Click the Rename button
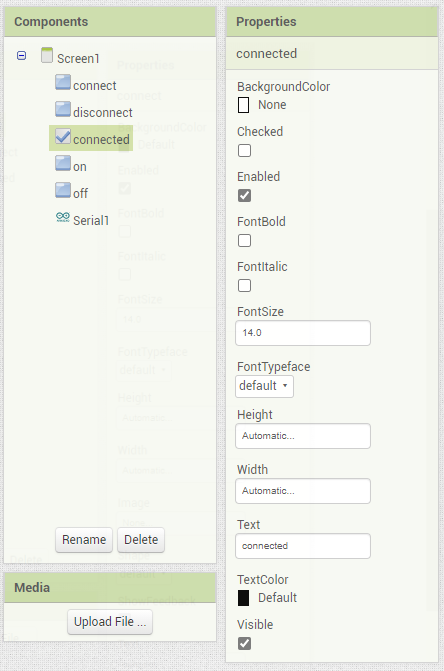This screenshot has height=671, width=444. (84, 540)
